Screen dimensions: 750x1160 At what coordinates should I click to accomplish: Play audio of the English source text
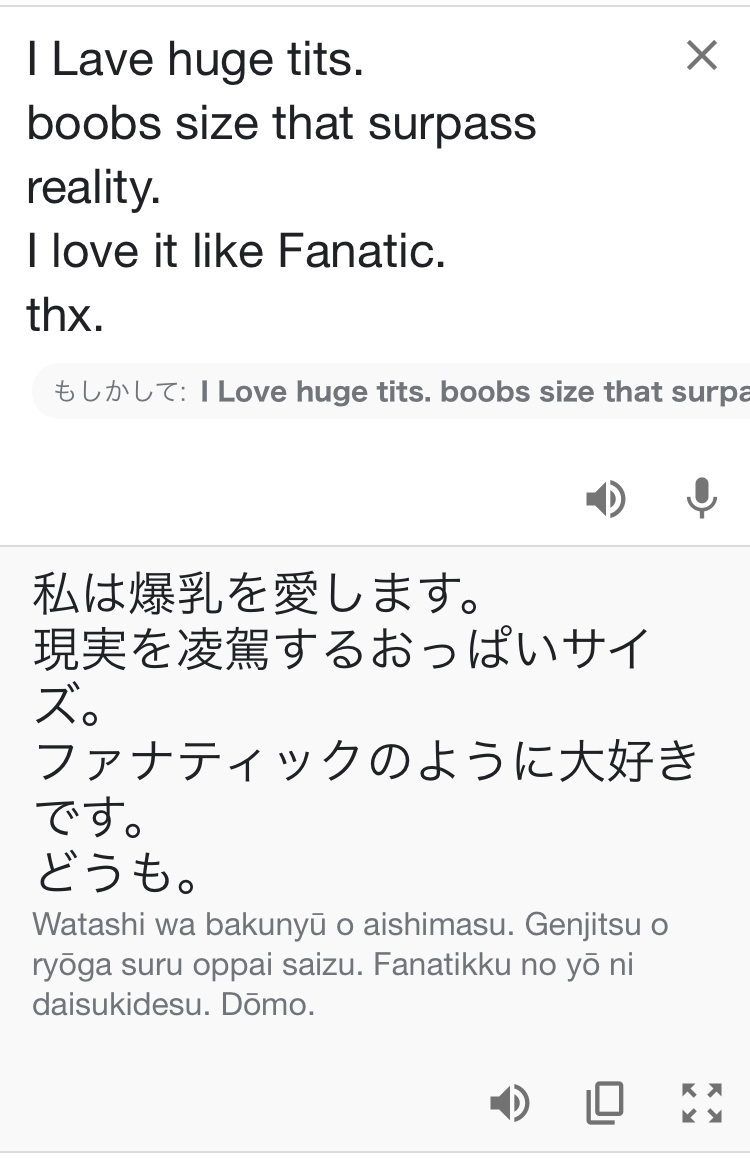click(605, 498)
